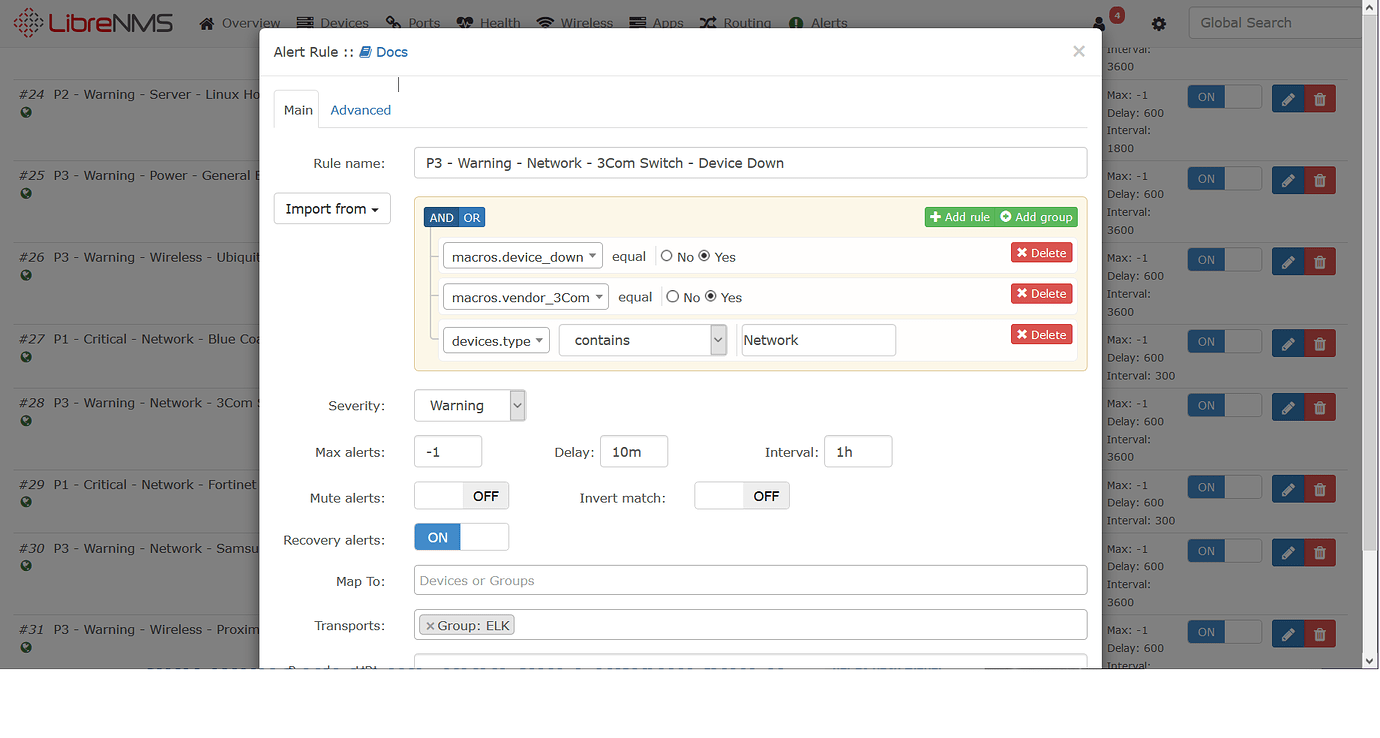Remove the Group: ELK transport tag
Image resolution: width=1380 pixels, height=738 pixels.
(430, 626)
